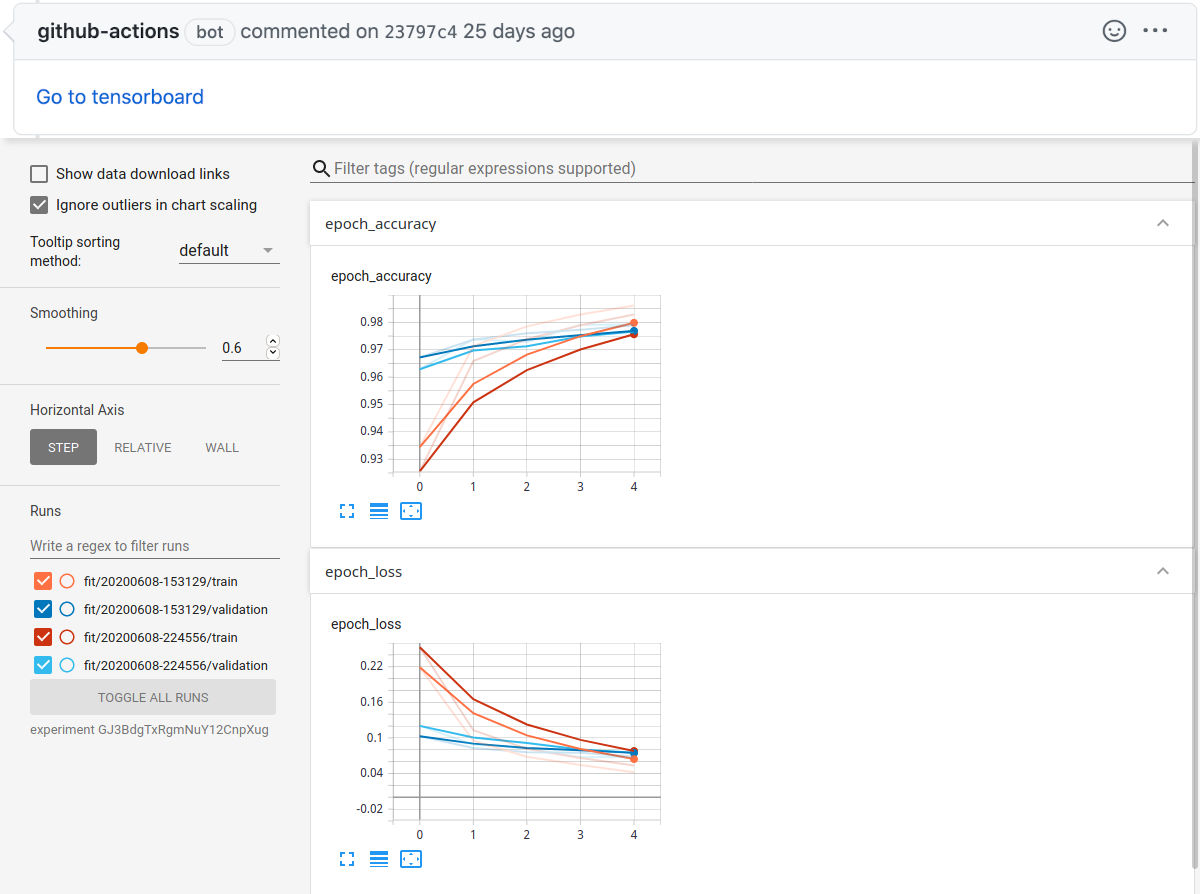Toggle log scale on the epoch_accuracy y-axis
Image resolution: width=1200 pixels, height=894 pixels.
[x=379, y=511]
